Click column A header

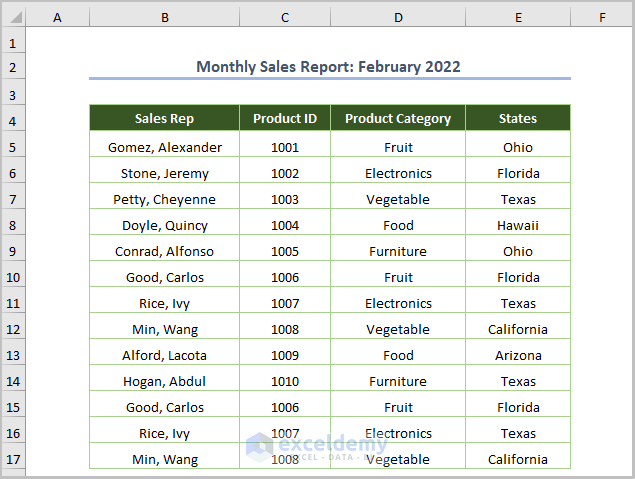coord(57,18)
